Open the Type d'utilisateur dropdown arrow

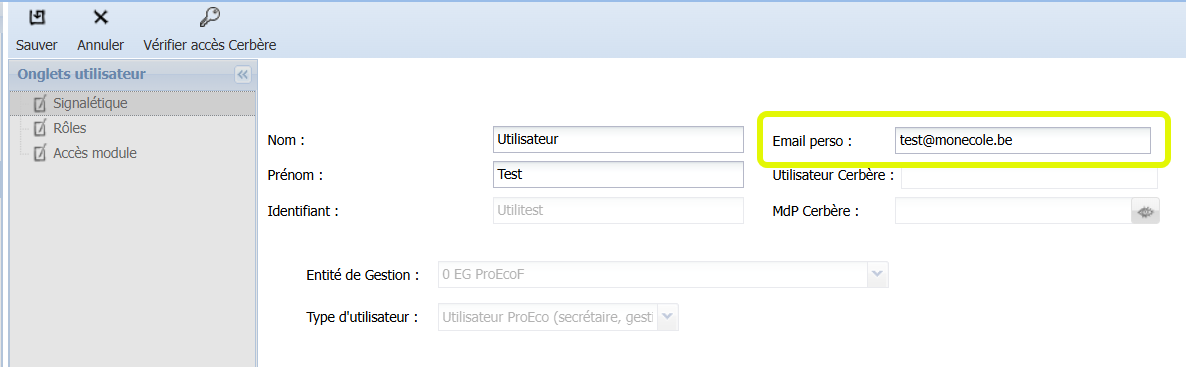pyautogui.click(x=669, y=318)
